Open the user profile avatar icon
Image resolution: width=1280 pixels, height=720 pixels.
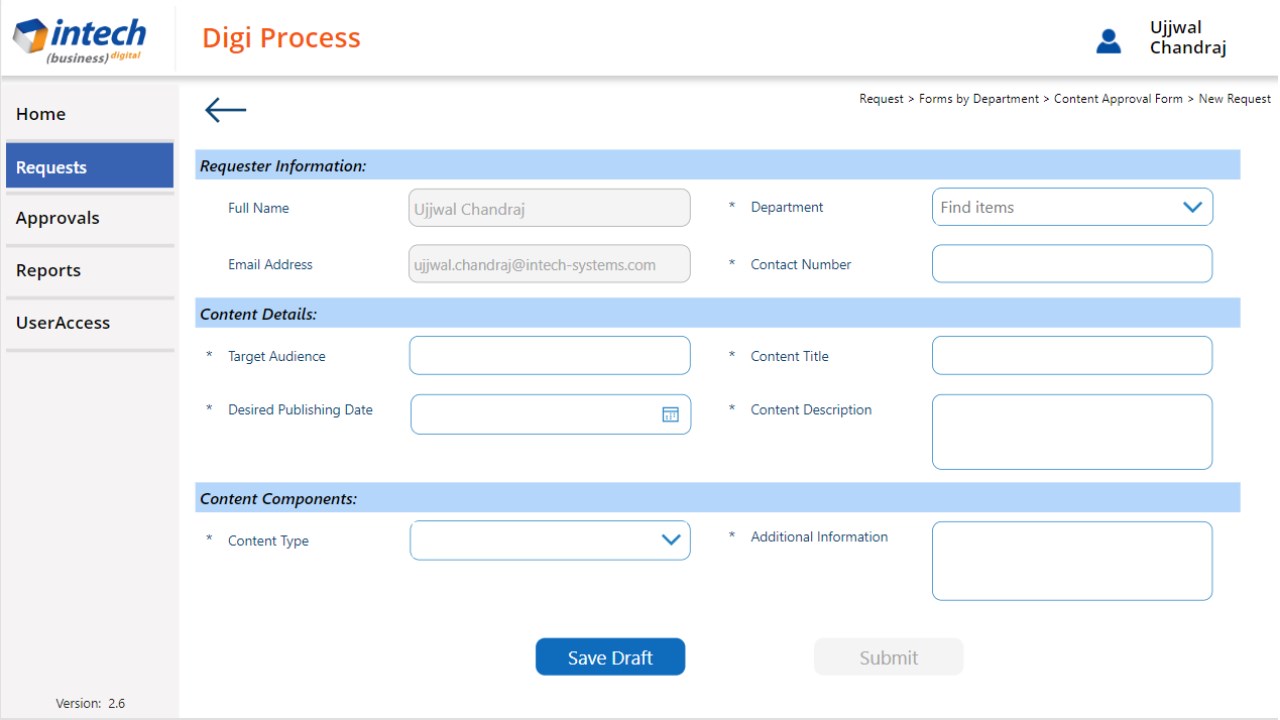pos(1108,41)
